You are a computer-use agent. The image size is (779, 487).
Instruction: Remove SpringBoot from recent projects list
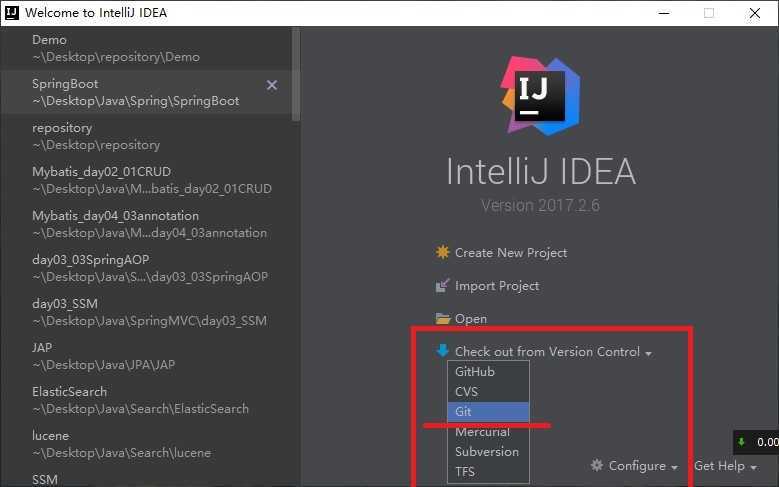click(272, 85)
